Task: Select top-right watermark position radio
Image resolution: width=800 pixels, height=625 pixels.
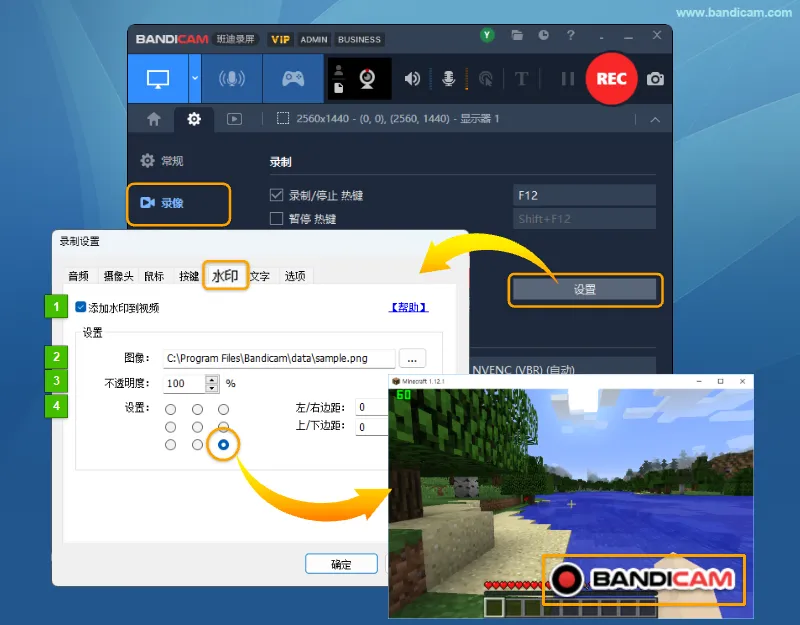Action: [x=223, y=409]
